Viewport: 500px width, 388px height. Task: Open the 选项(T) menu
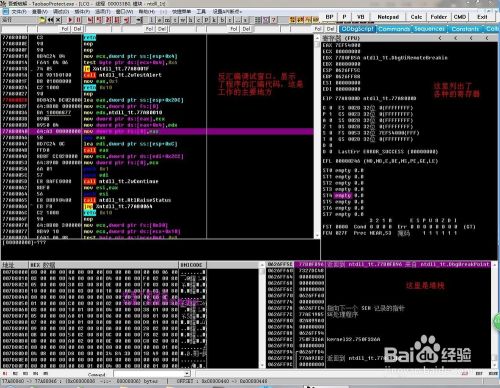pyautogui.click(x=103, y=12)
